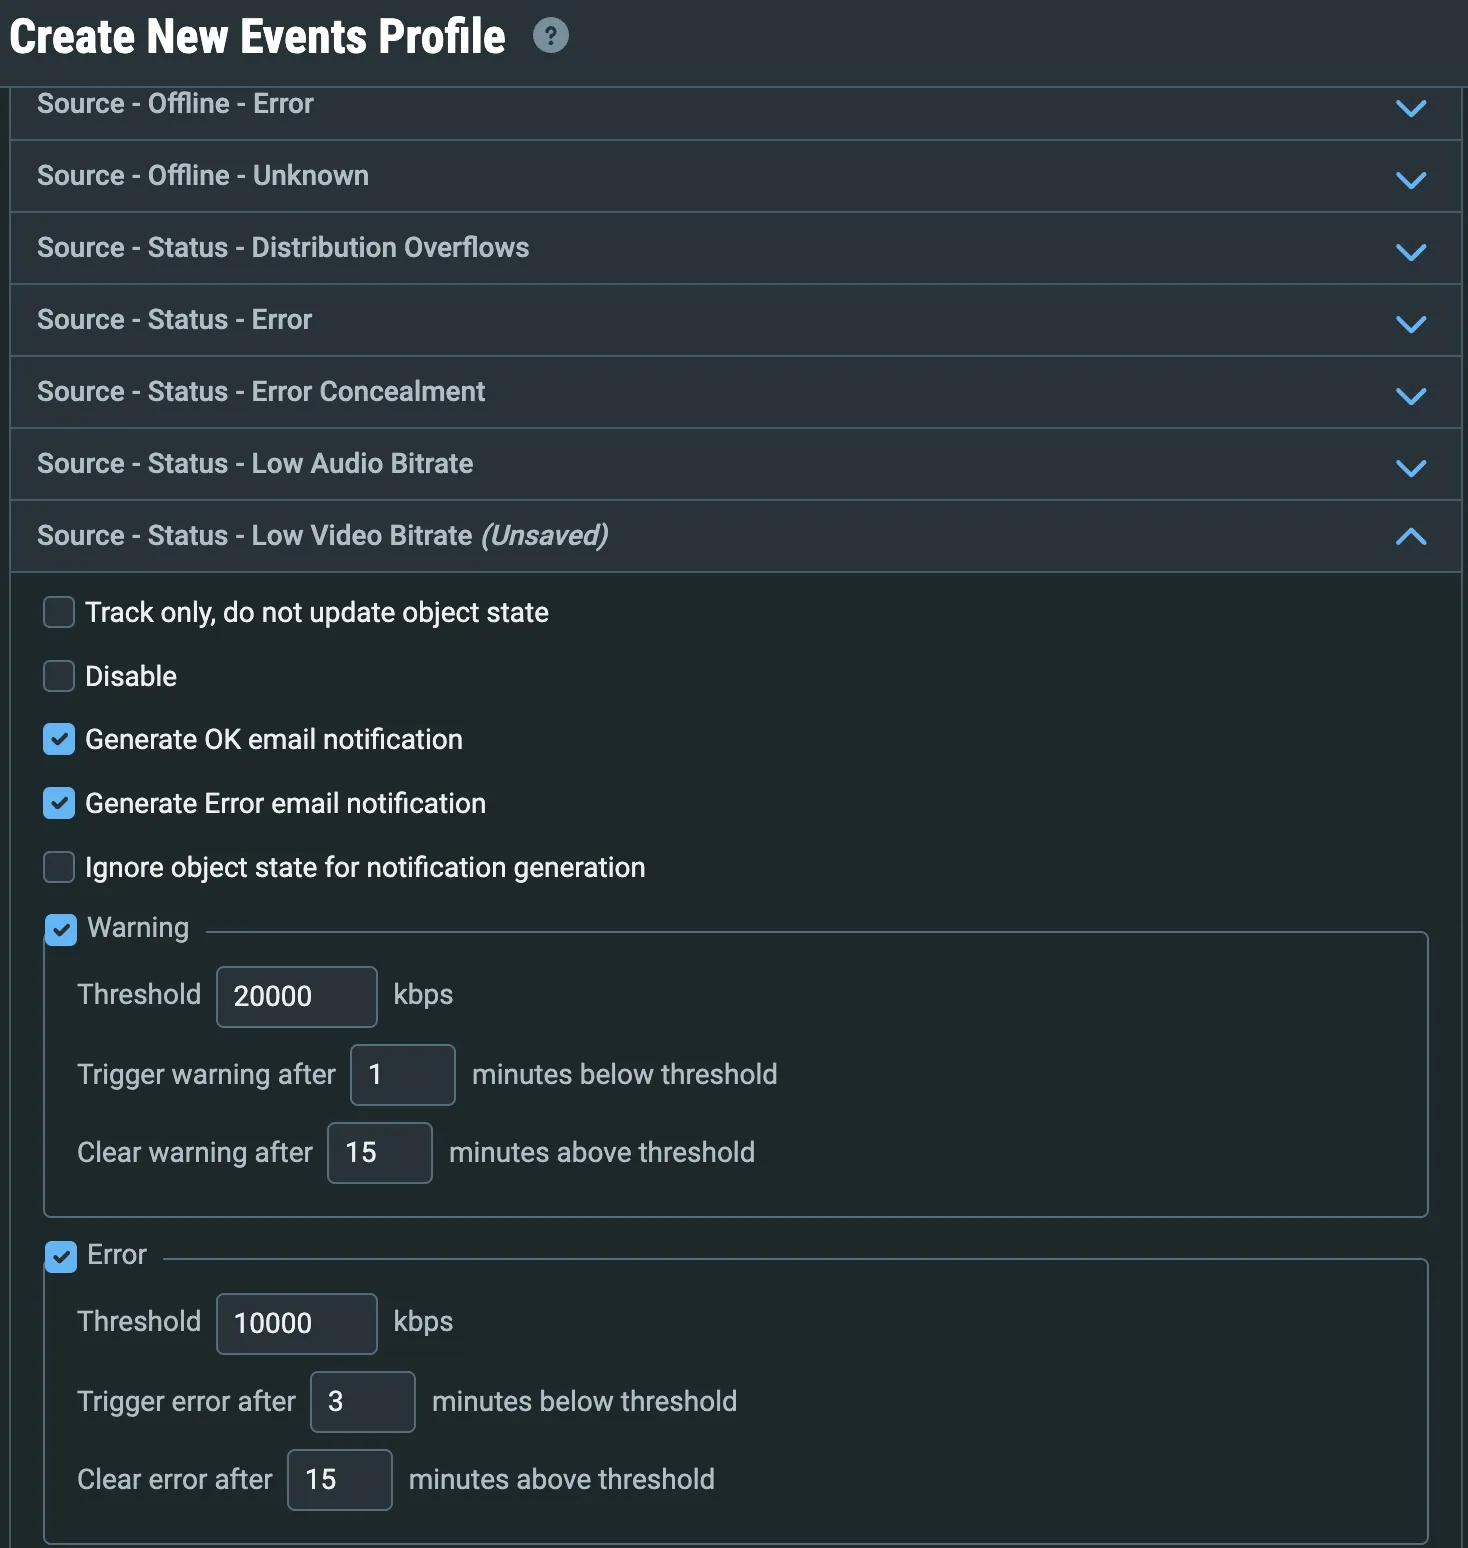This screenshot has height=1548, width=1468.
Task: Enable Ignore object state for notification generation
Action: tap(59, 867)
